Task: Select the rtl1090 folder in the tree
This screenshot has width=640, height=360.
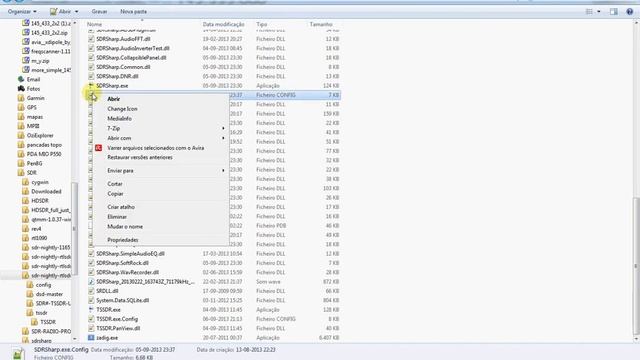Action: tap(39, 238)
